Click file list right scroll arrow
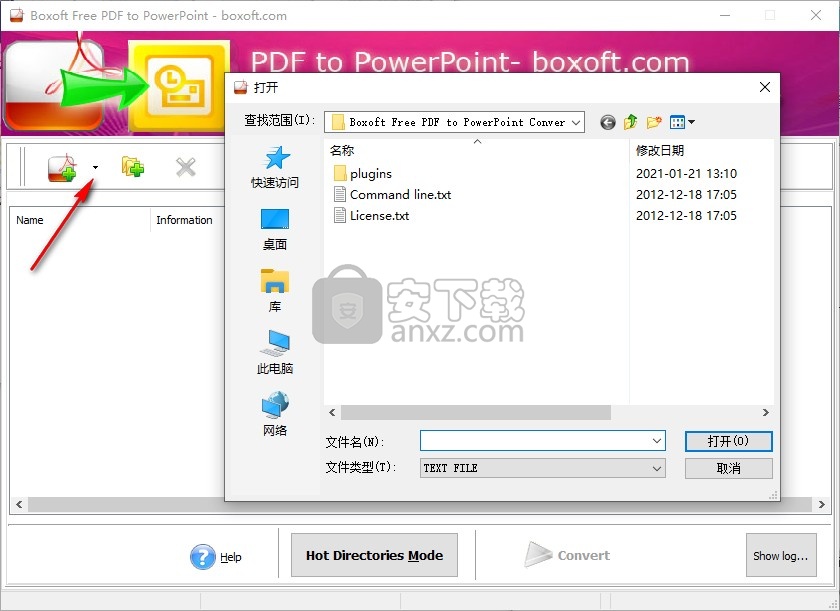The height and width of the screenshot is (611, 840). 766,412
